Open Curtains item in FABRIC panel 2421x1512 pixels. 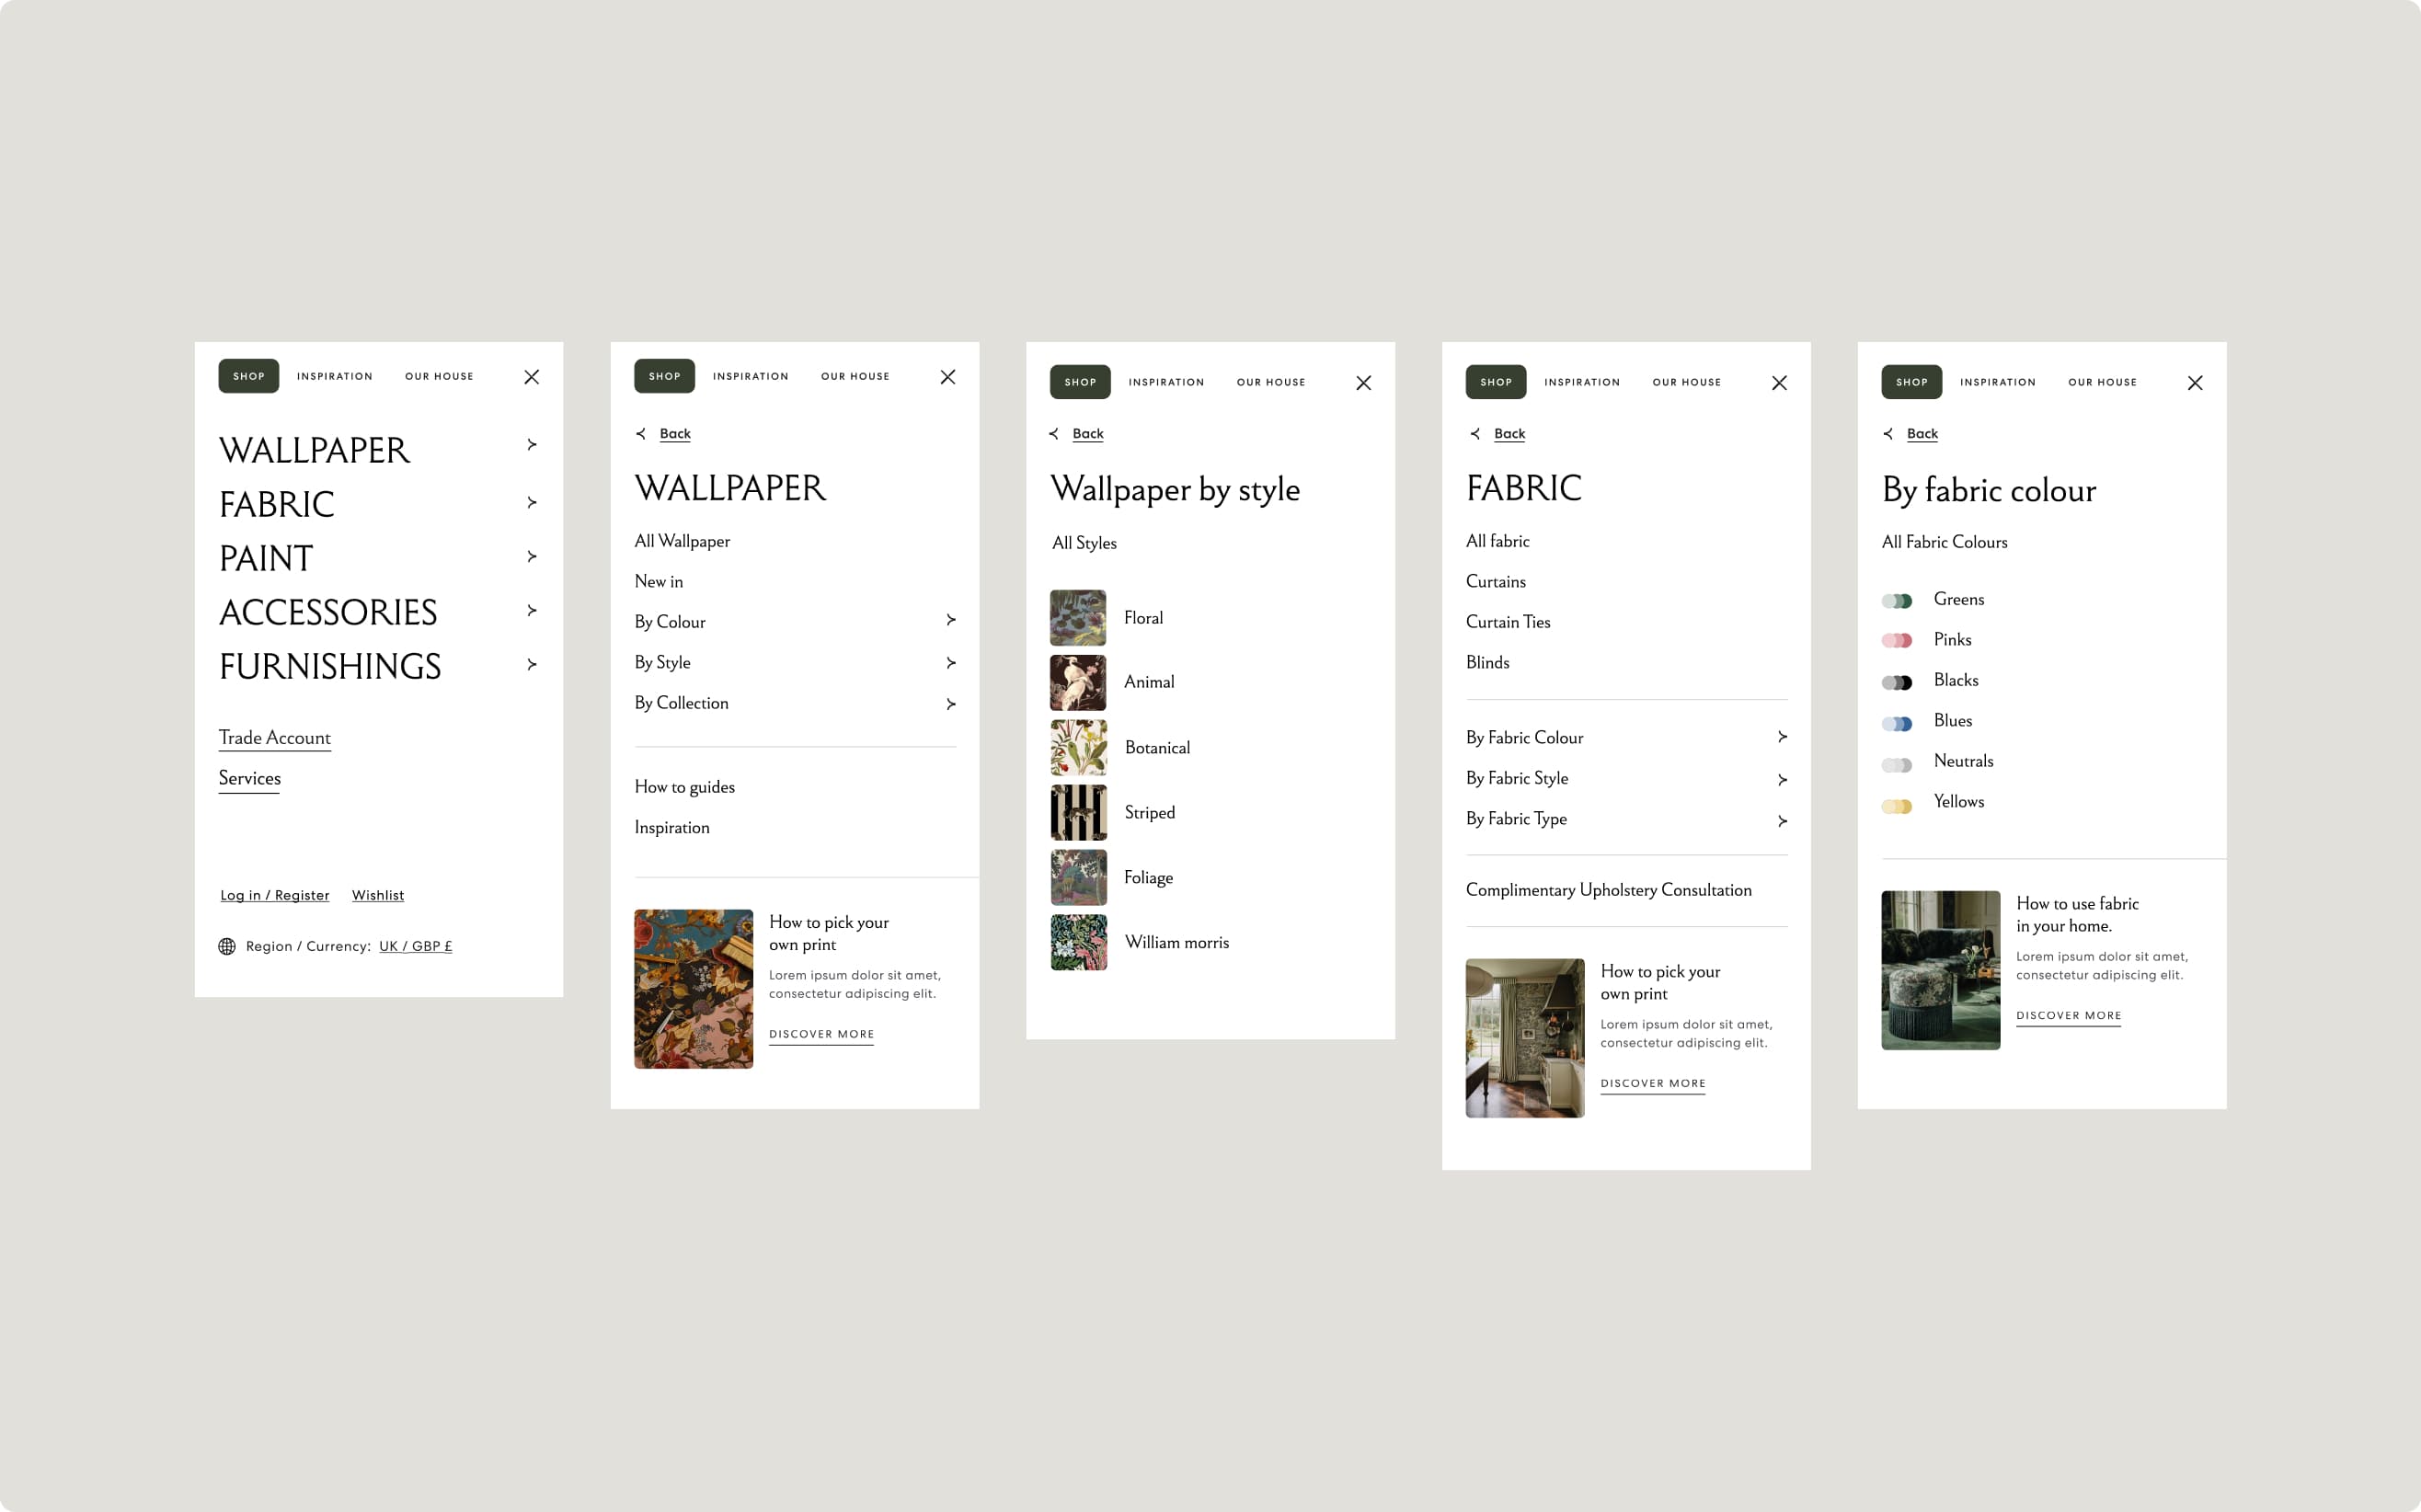coord(1496,581)
